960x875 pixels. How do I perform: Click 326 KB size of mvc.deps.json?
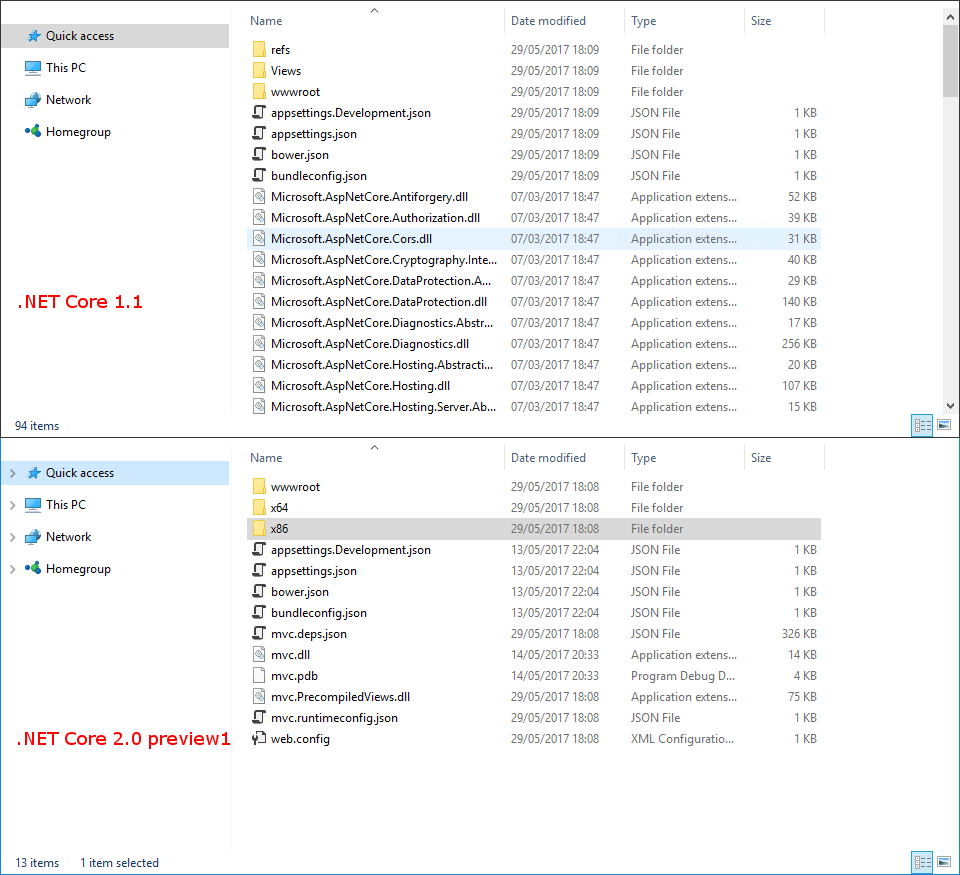click(799, 634)
